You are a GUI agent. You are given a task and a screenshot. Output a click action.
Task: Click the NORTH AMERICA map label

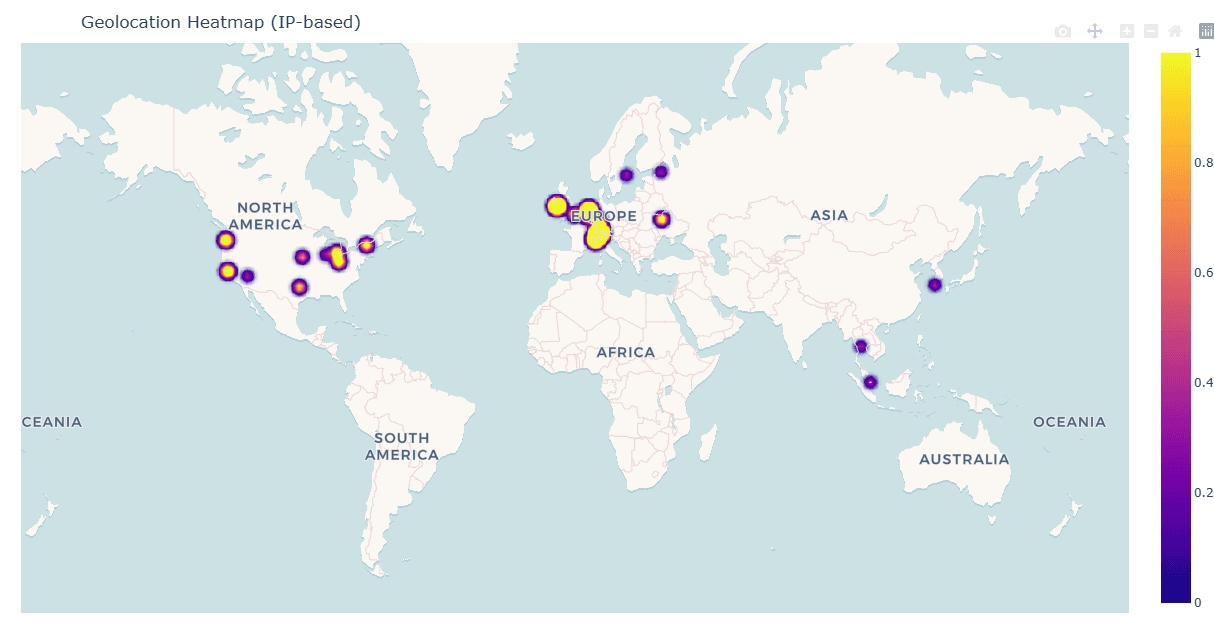pos(264,215)
